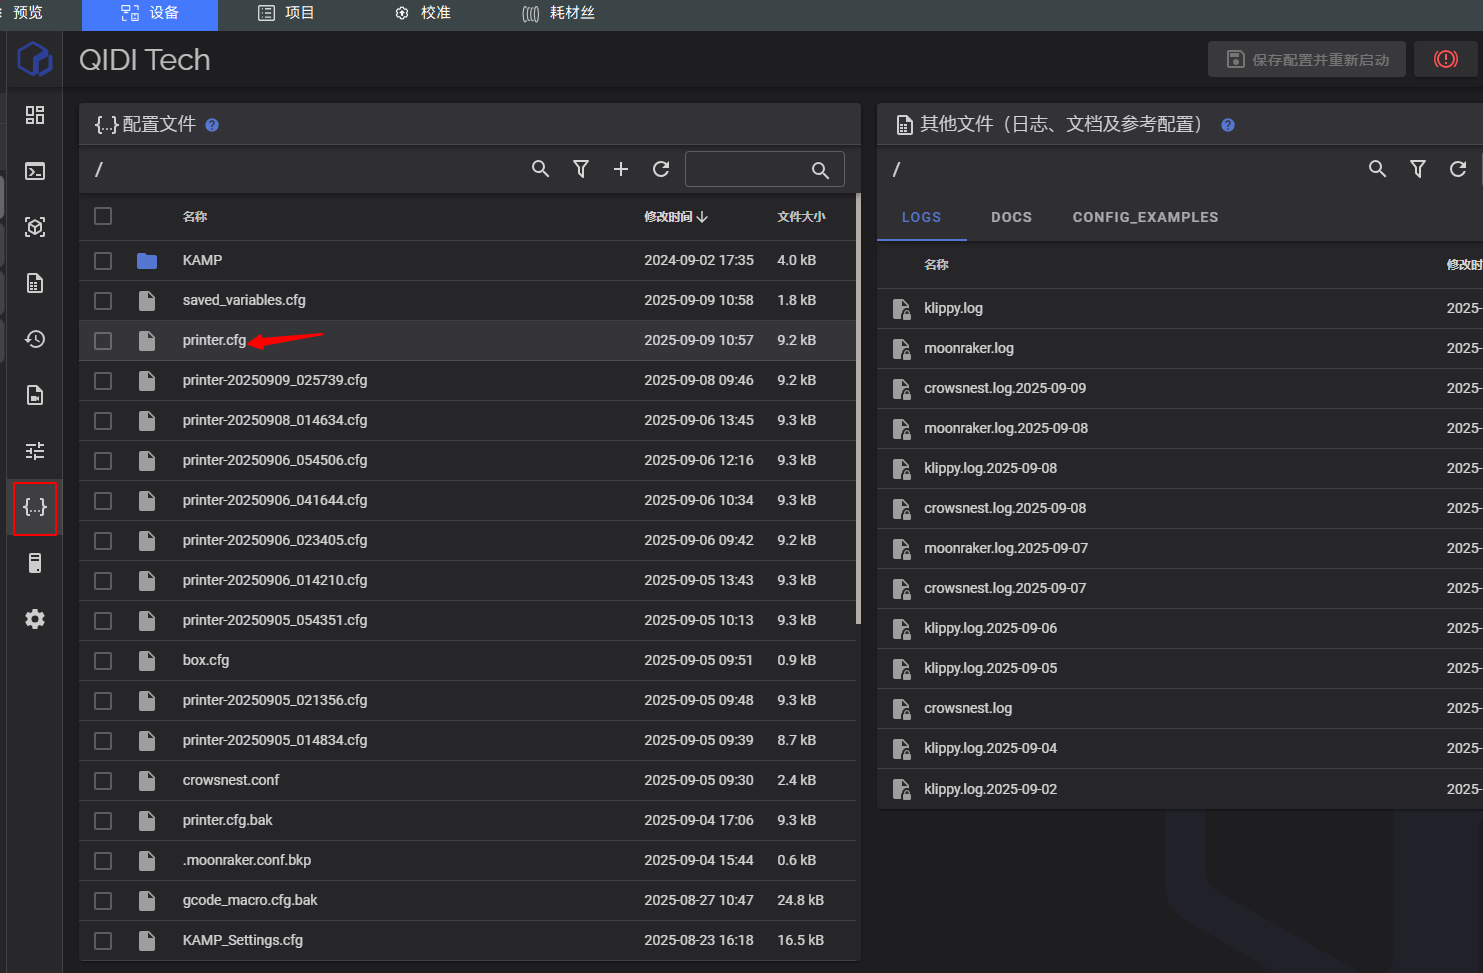Open the KAMP folder
1483x973 pixels.
tap(202, 260)
